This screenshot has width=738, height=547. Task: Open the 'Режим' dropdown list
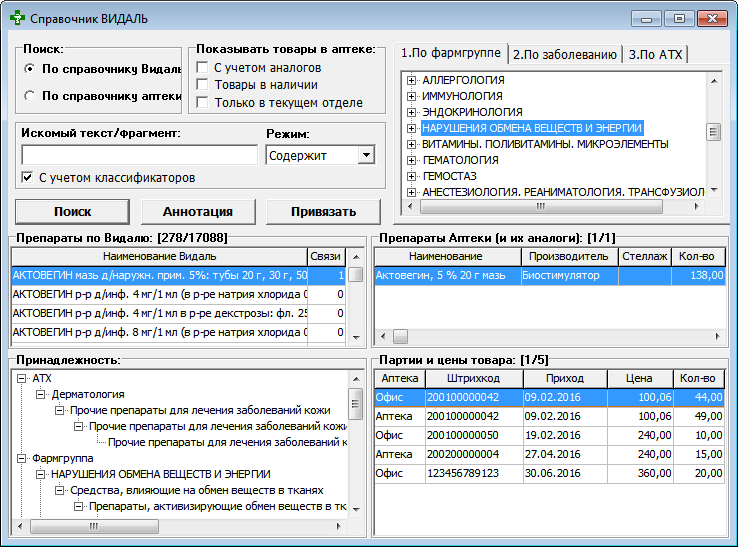(x=365, y=155)
